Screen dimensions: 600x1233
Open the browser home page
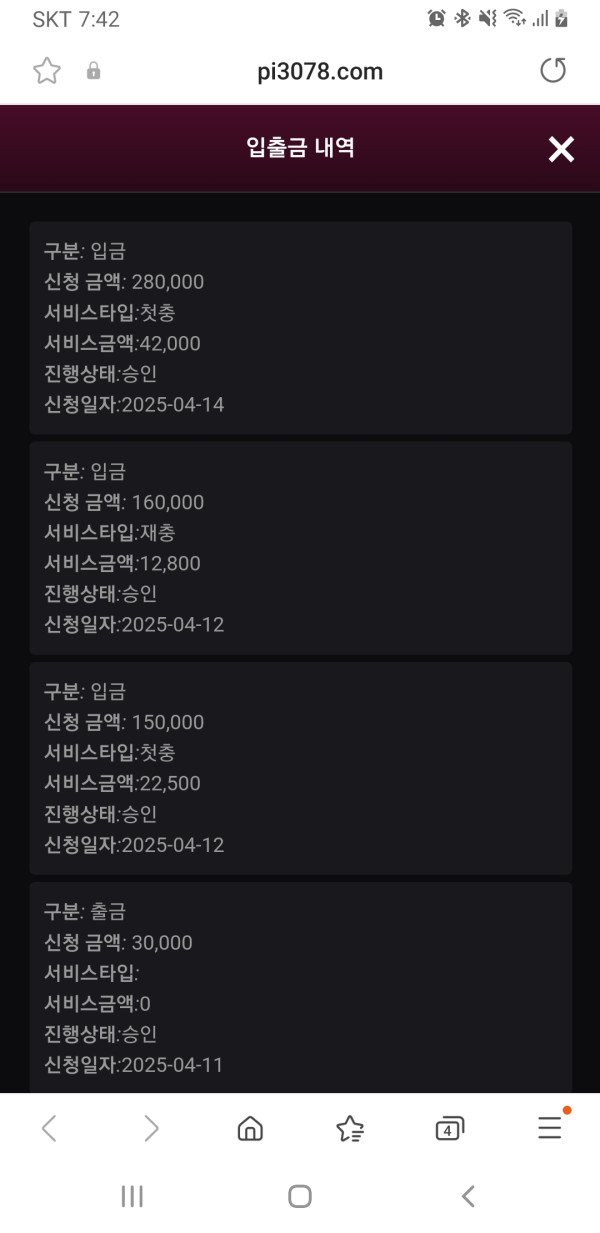coord(250,1129)
